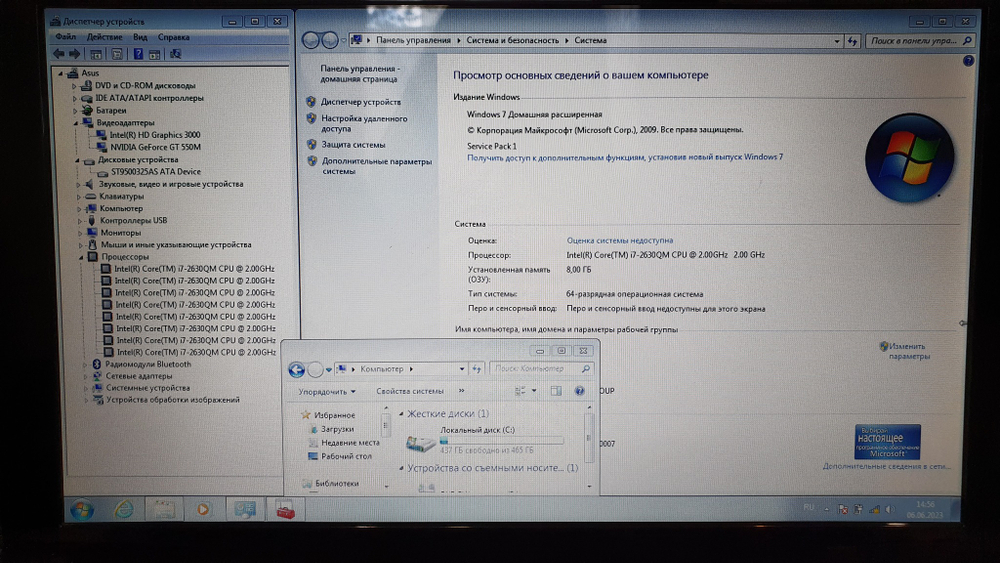Open Диспетчер устройств link in System panel
Viewport: 1000px width, 563px height.
(x=361, y=102)
